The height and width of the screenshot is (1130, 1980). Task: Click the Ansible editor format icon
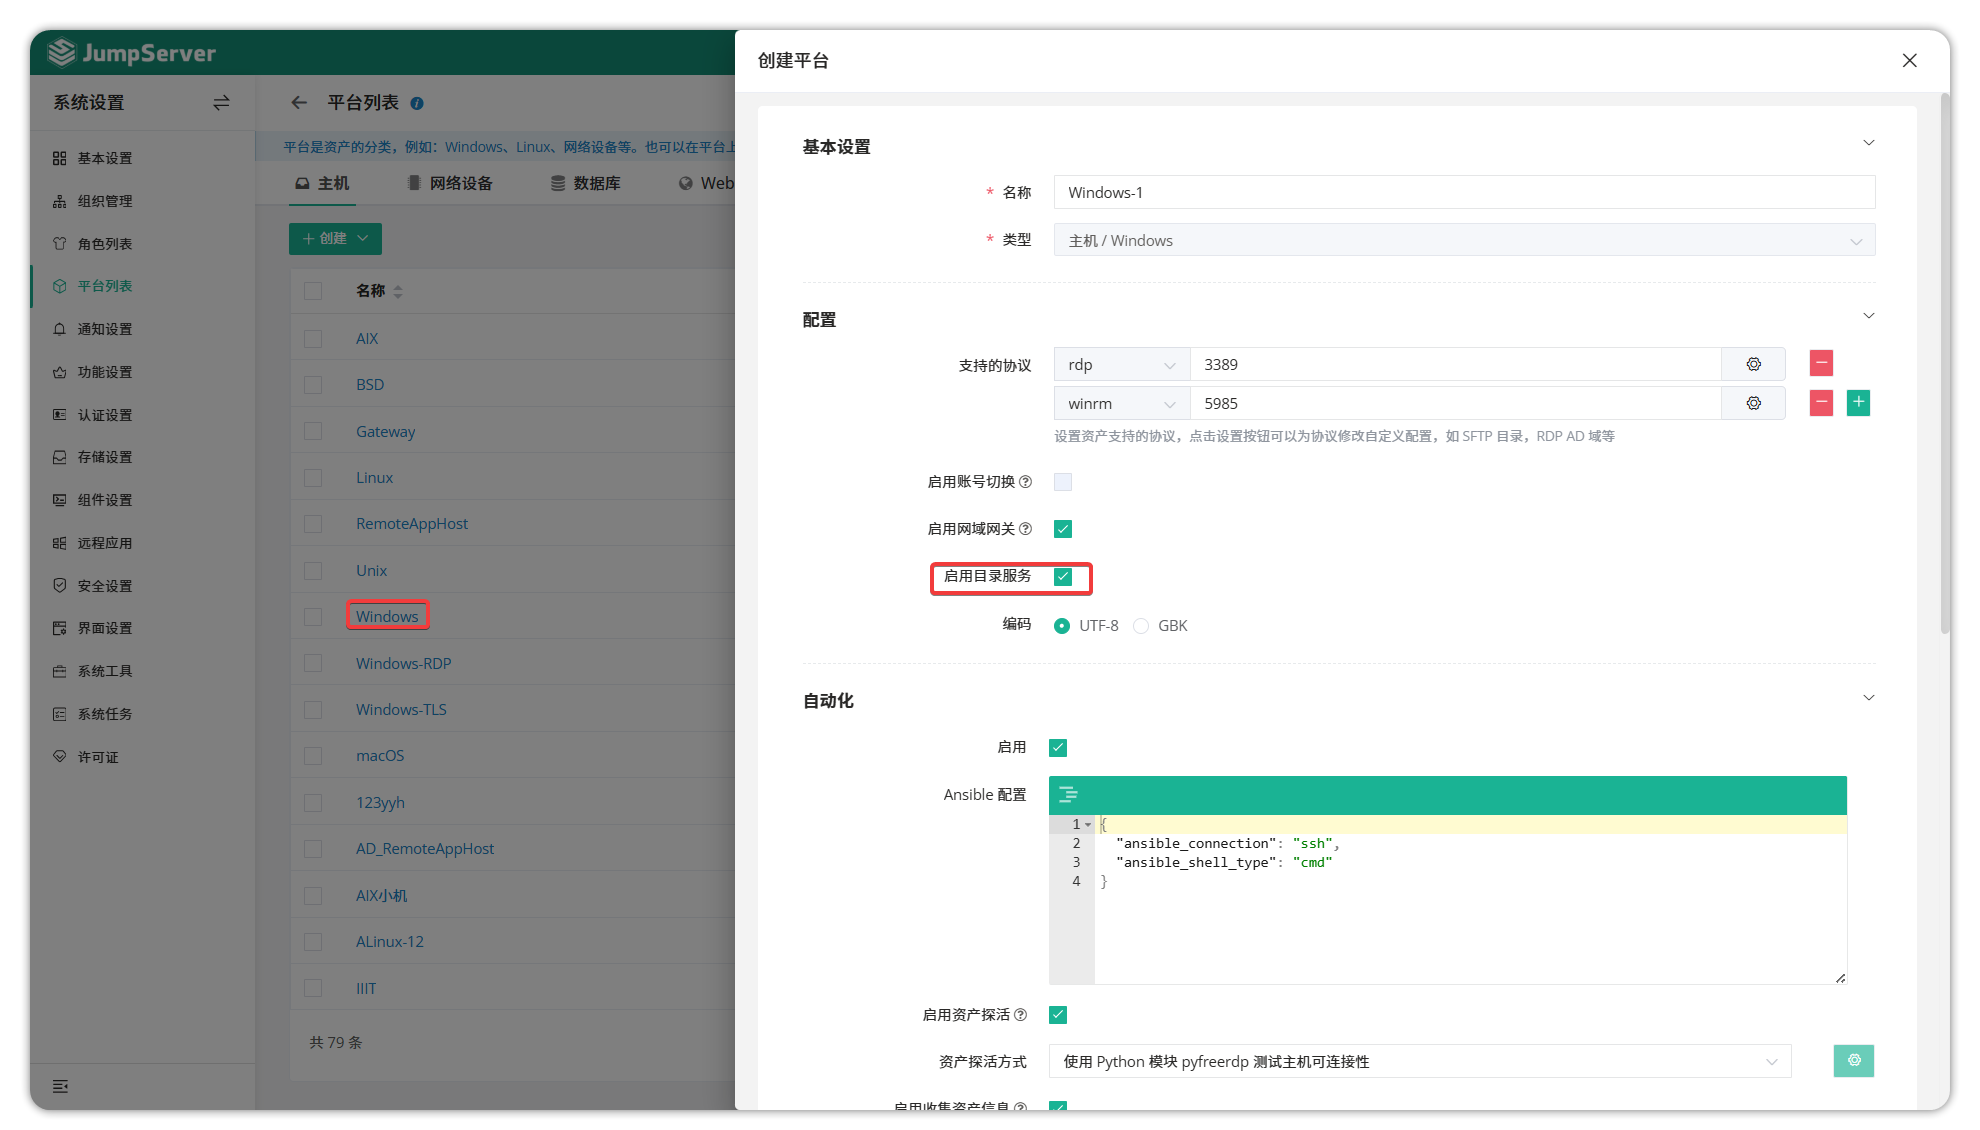click(1068, 795)
